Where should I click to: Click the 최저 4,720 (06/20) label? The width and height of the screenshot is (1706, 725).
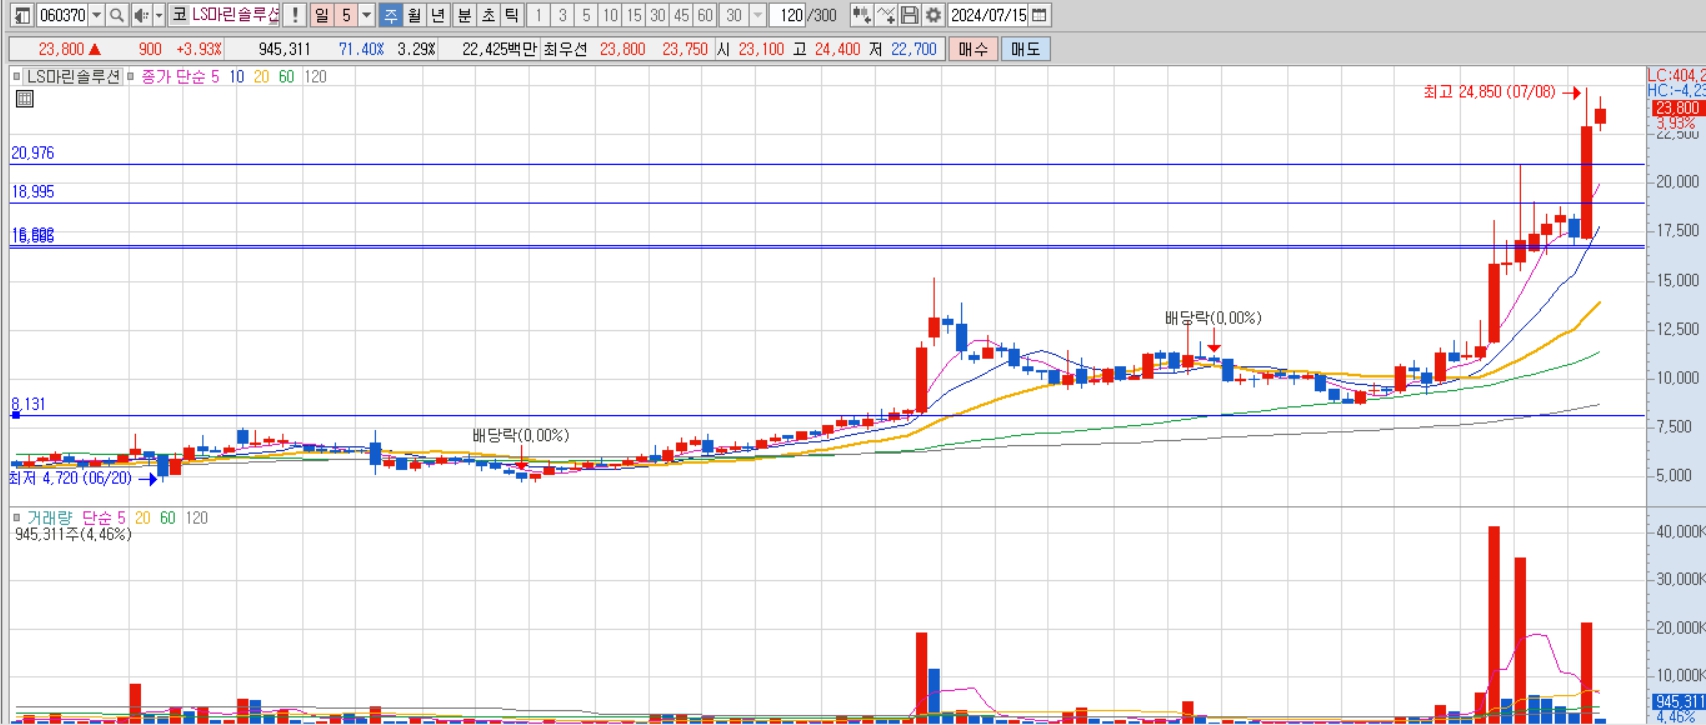coord(70,478)
